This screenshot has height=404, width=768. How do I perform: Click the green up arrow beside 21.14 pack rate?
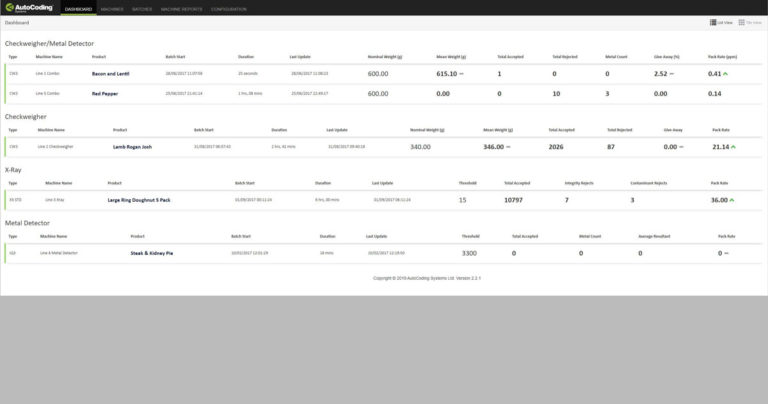[x=732, y=147]
